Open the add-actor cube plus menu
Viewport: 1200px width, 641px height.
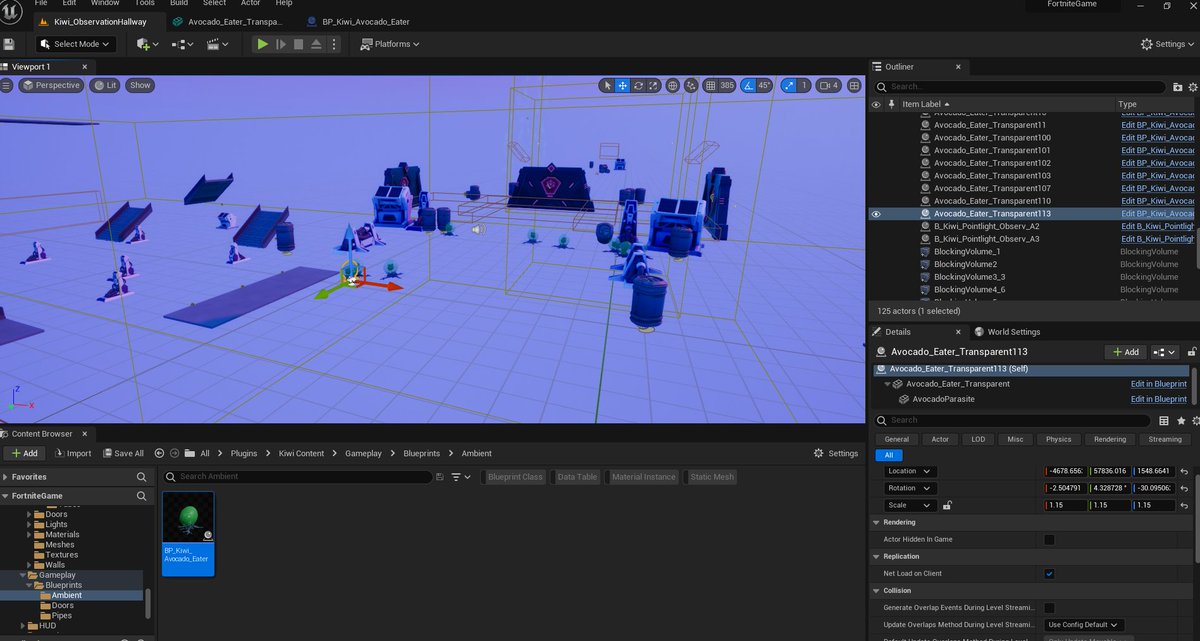(x=147, y=44)
